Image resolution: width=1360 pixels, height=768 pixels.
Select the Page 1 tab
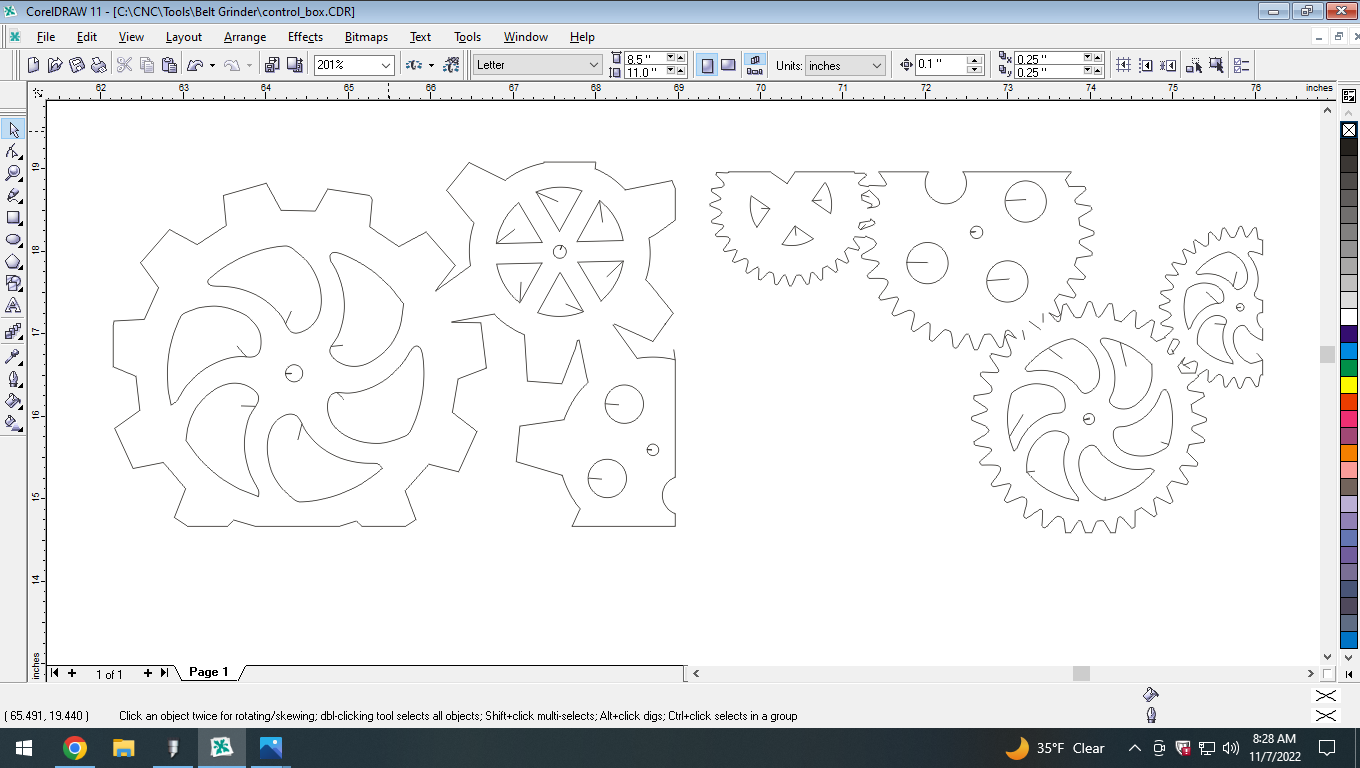207,671
